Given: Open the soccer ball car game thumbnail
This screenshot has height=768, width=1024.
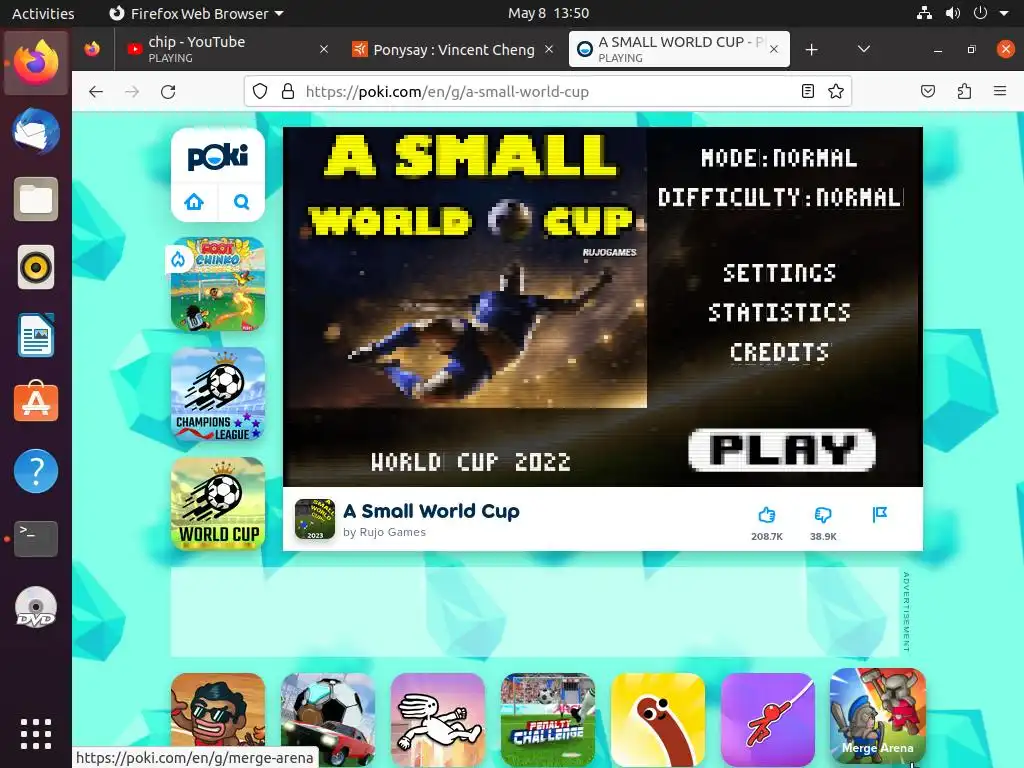Looking at the screenshot, I should [x=328, y=720].
